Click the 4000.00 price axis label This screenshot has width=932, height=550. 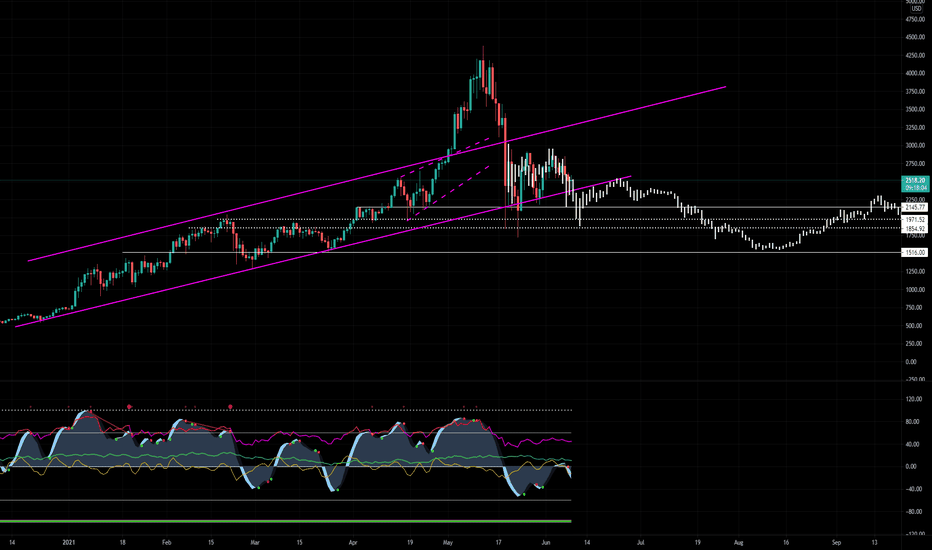pyautogui.click(x=915, y=74)
